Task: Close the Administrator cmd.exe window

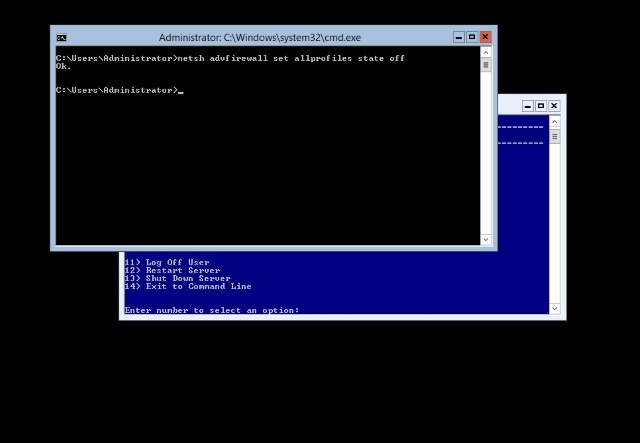Action: [485, 37]
